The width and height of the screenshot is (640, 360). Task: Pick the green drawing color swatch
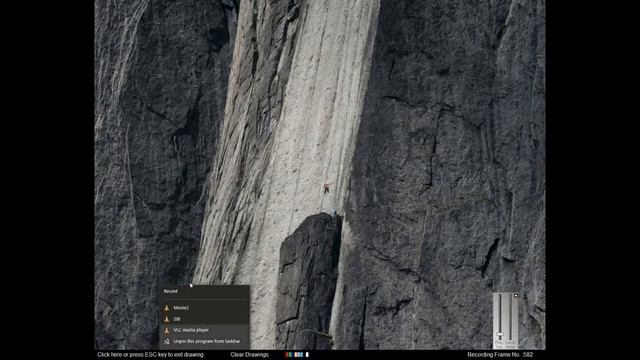point(290,355)
